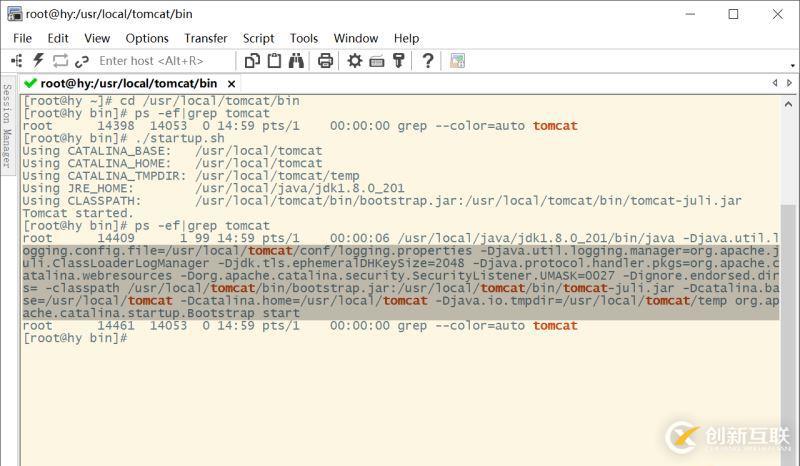Select the root@hy:/usr/local/tomcat/bin session tab
The image size is (800, 466).
(129, 83)
